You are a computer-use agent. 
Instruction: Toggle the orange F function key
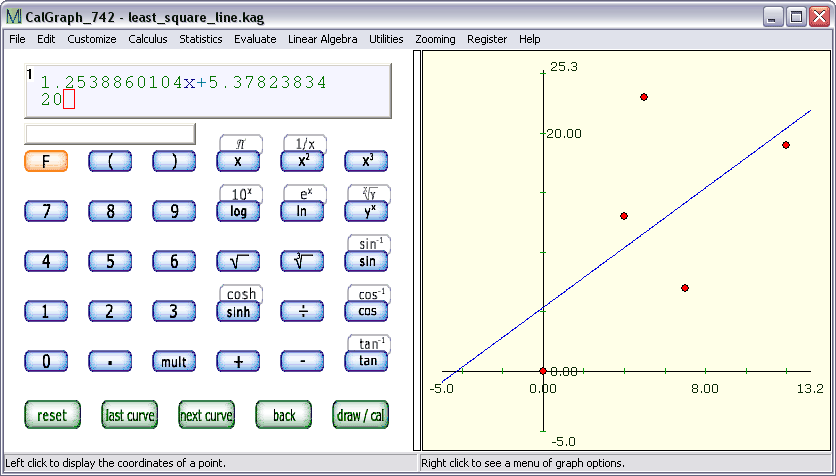[x=46, y=161]
